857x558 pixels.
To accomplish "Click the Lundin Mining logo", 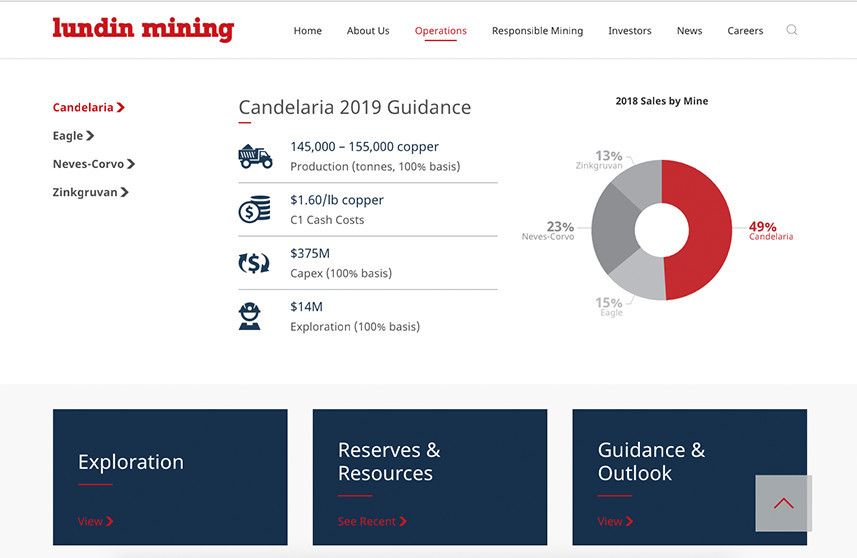I will pyautogui.click(x=143, y=30).
